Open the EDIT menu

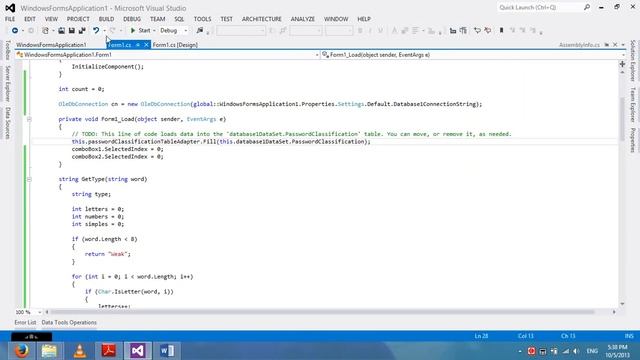click(x=30, y=19)
